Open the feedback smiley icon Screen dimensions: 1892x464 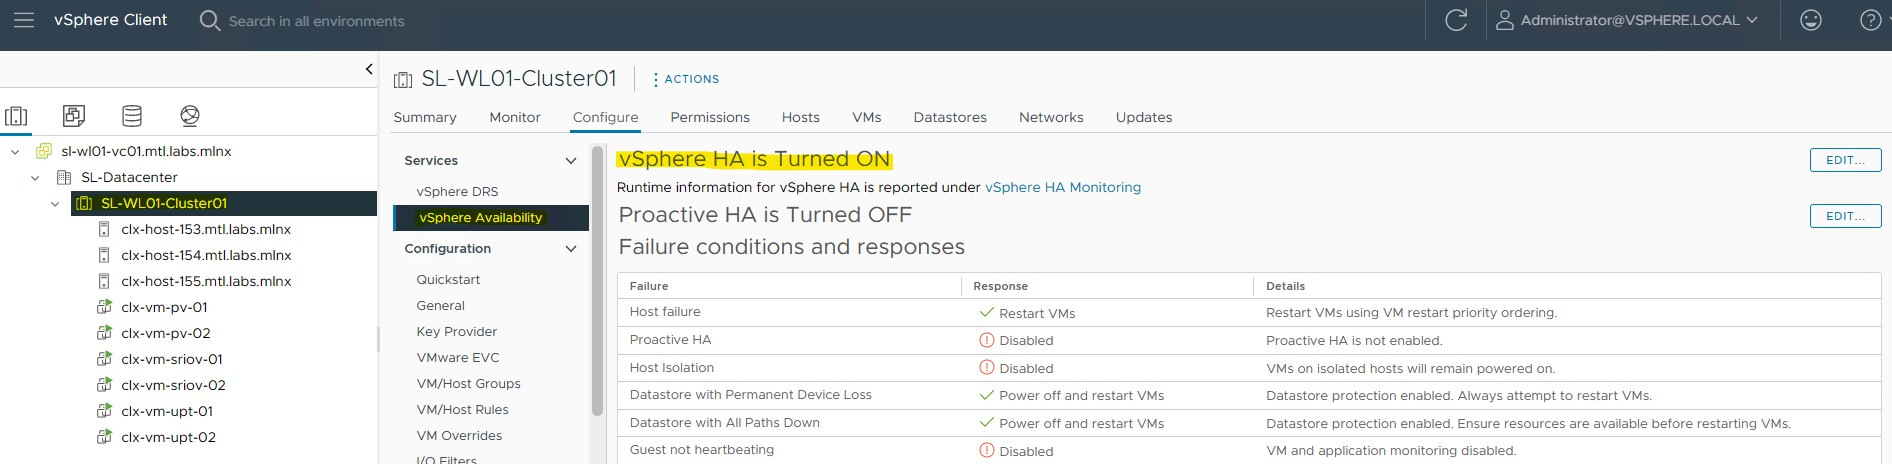1811,20
